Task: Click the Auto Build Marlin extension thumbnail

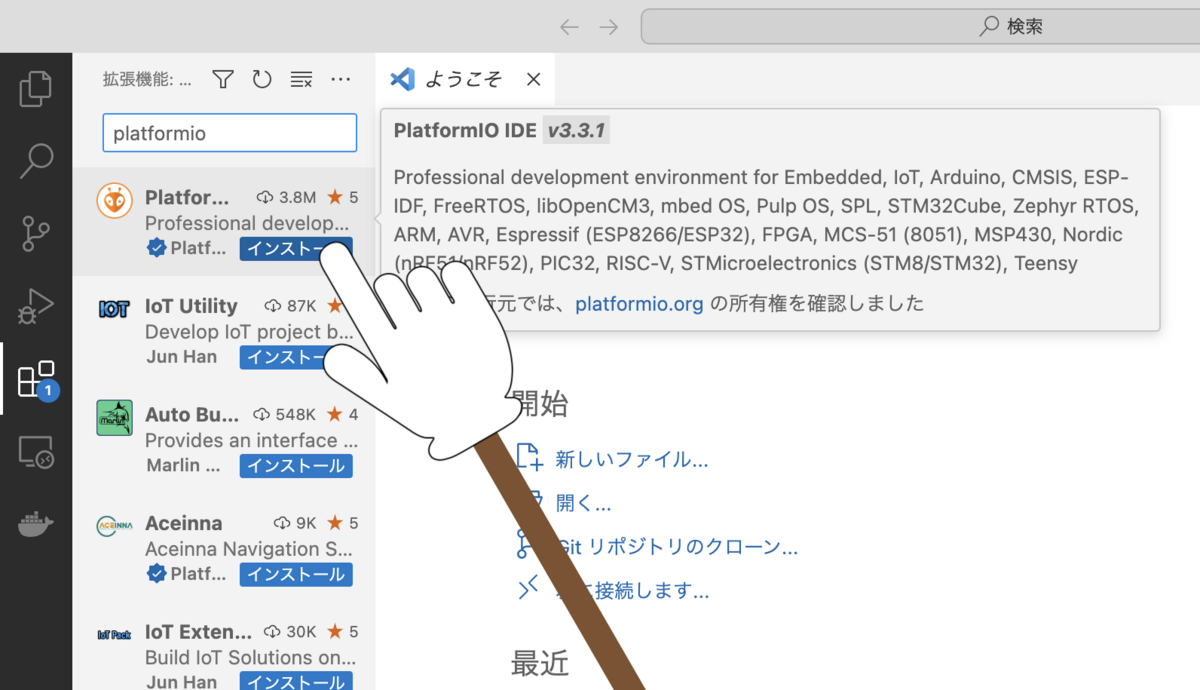Action: [x=114, y=418]
